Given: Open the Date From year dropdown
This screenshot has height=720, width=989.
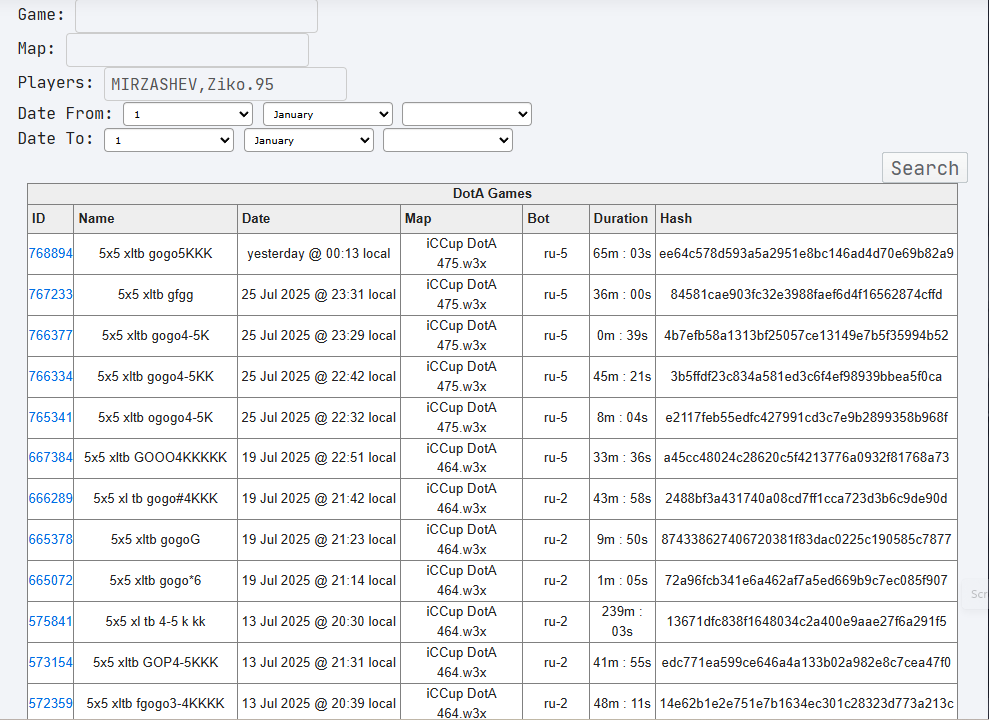Looking at the screenshot, I should pyautogui.click(x=467, y=114).
